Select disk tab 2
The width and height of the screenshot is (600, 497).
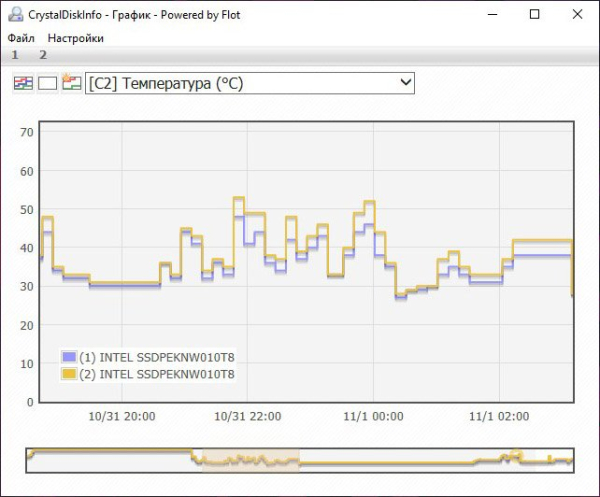[43, 55]
